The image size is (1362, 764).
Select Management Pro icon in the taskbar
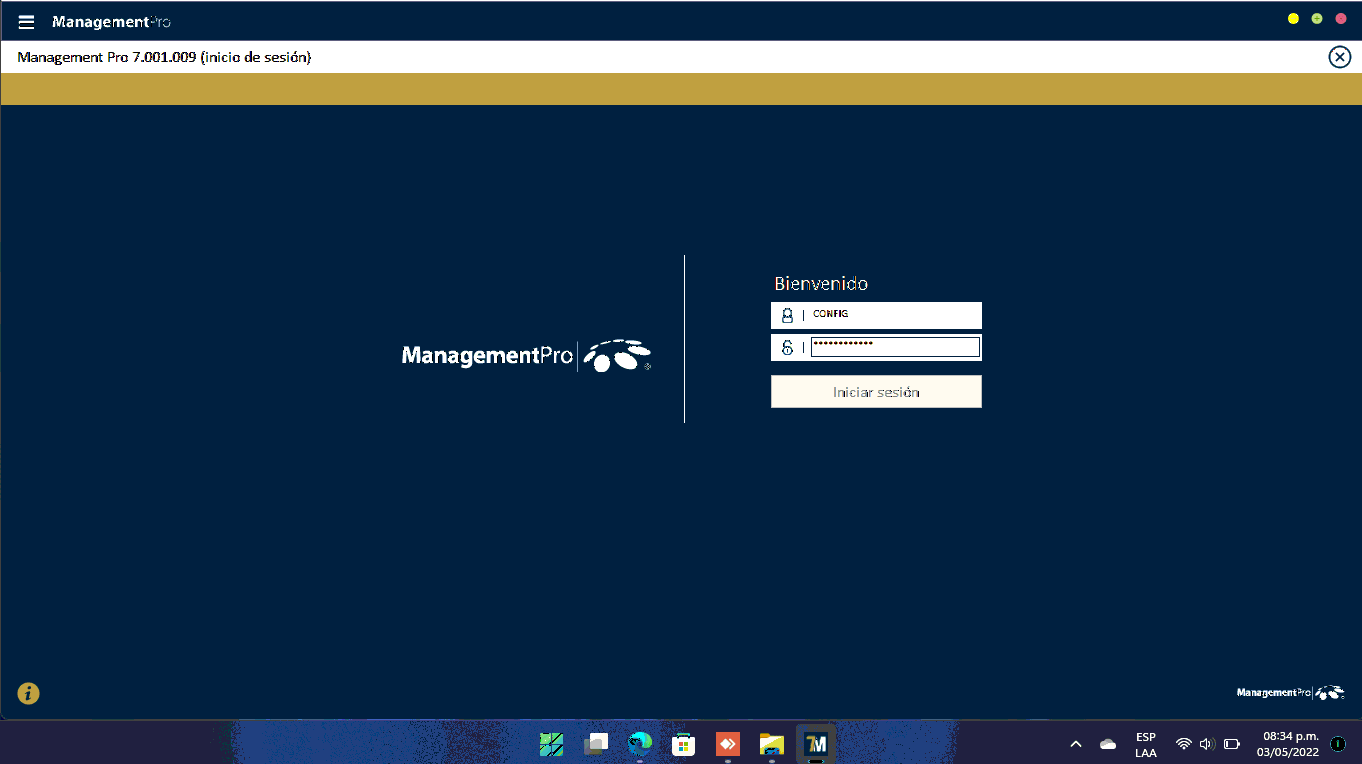click(816, 744)
